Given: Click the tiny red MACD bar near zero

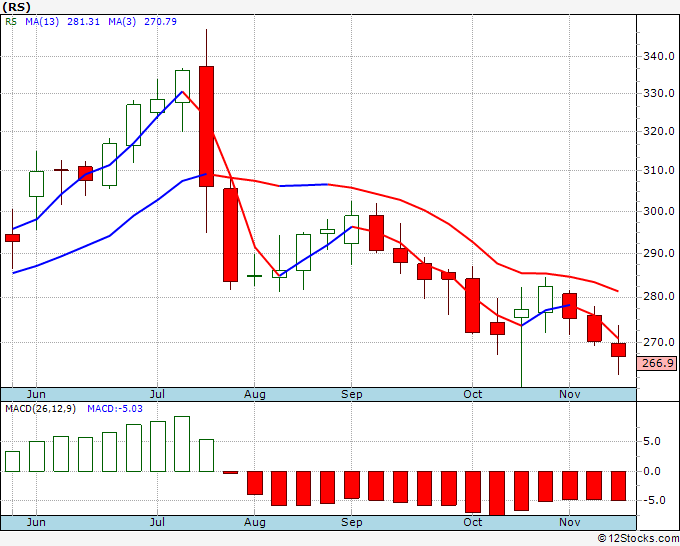Looking at the screenshot, I should pos(230,472).
